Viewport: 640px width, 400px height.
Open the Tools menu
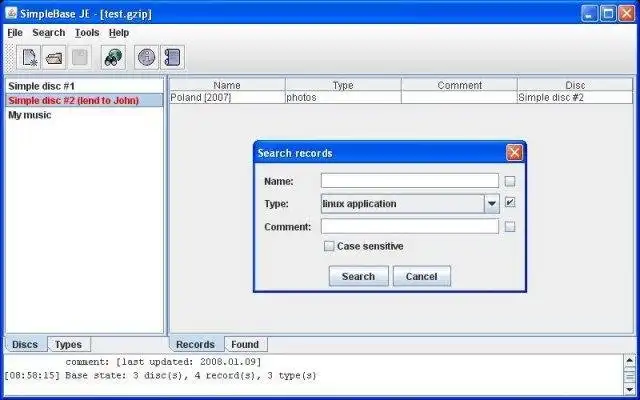(87, 33)
